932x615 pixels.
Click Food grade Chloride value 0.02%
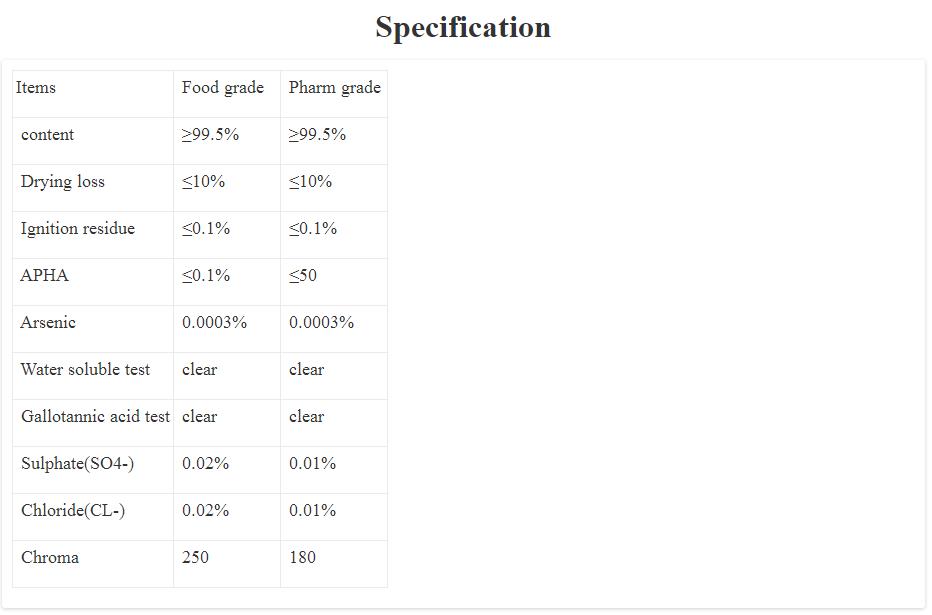206,510
